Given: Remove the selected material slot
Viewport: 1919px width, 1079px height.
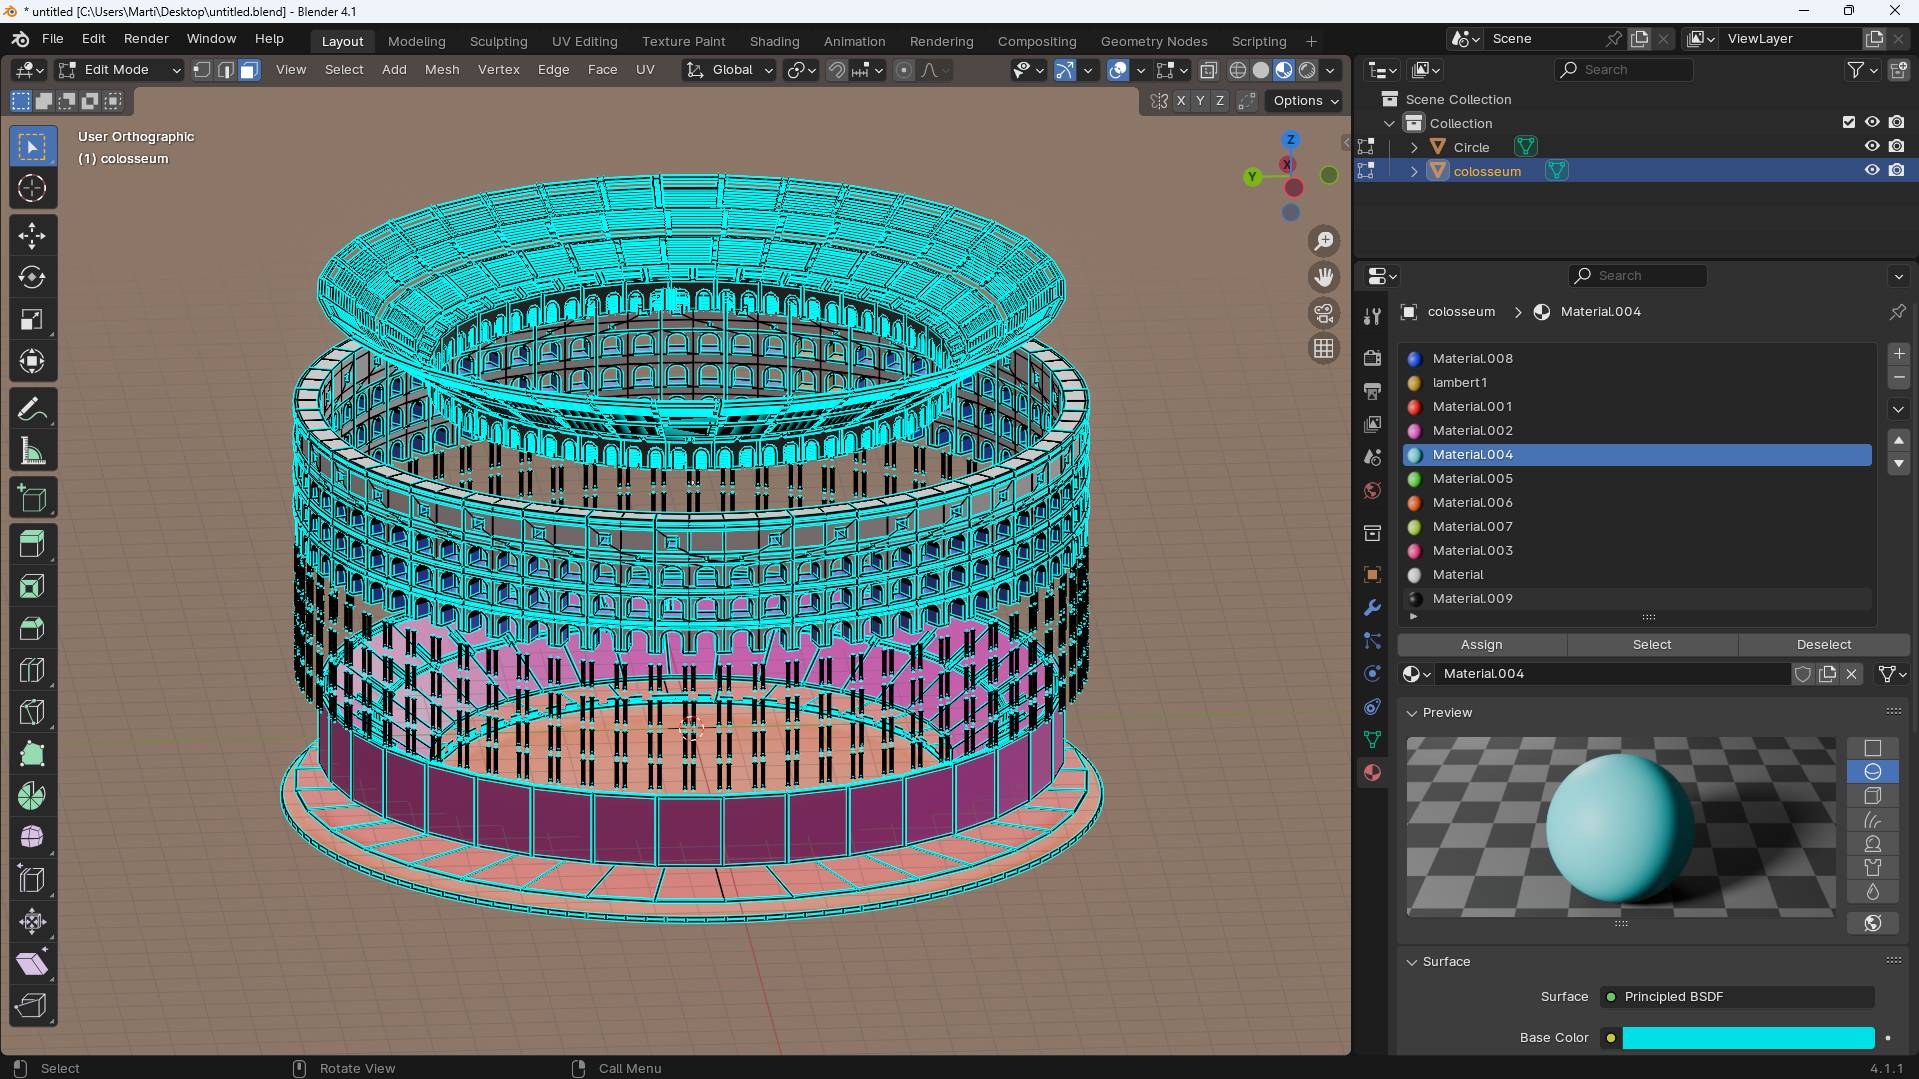Looking at the screenshot, I should [x=1898, y=378].
